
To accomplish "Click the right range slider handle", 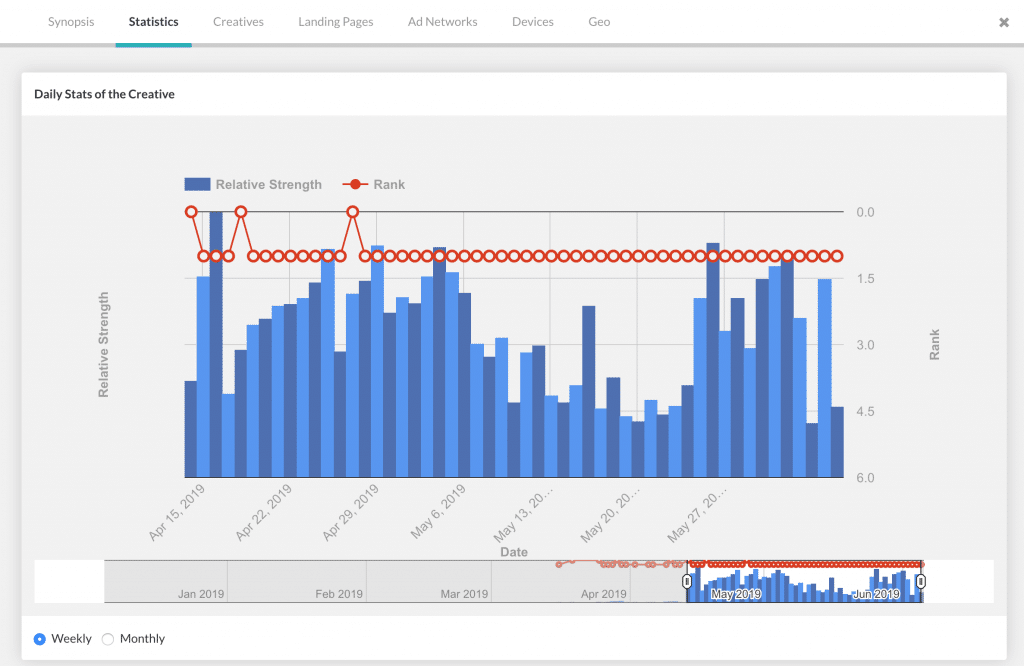I will point(922,582).
